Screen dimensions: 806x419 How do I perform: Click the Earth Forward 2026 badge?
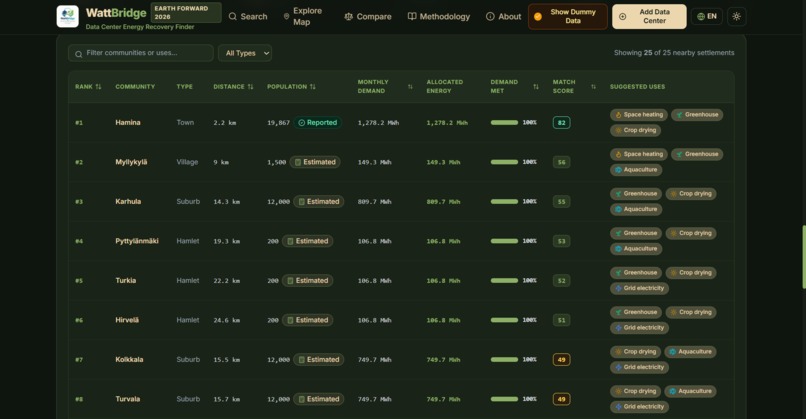[x=186, y=12]
